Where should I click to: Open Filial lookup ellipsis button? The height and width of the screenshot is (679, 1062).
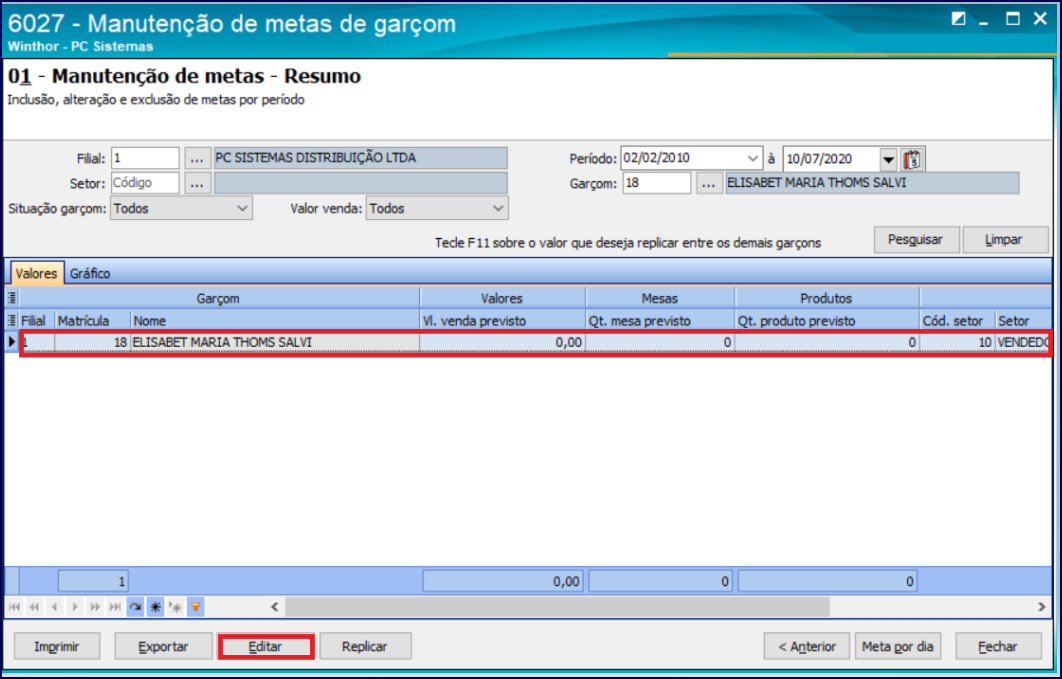(197, 159)
